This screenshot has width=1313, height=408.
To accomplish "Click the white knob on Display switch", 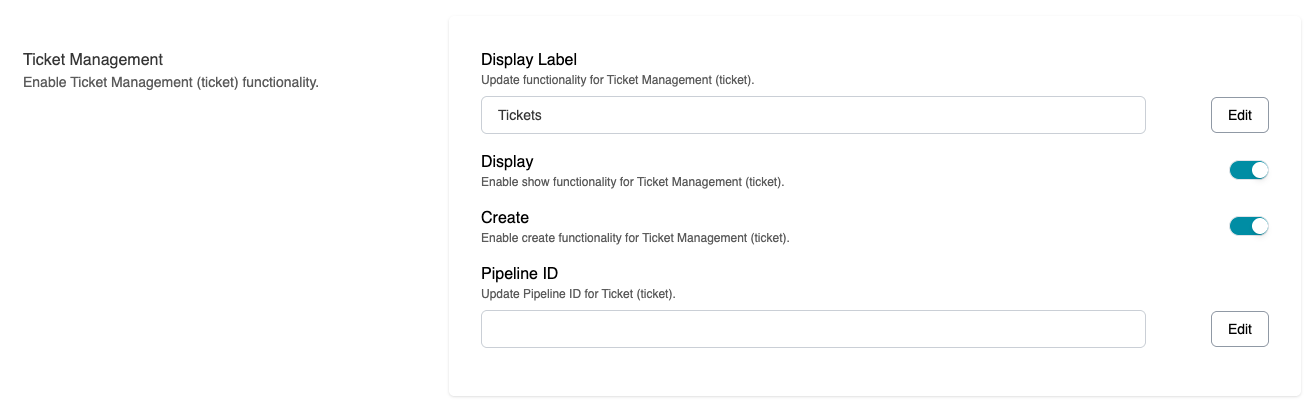I will click(1259, 170).
